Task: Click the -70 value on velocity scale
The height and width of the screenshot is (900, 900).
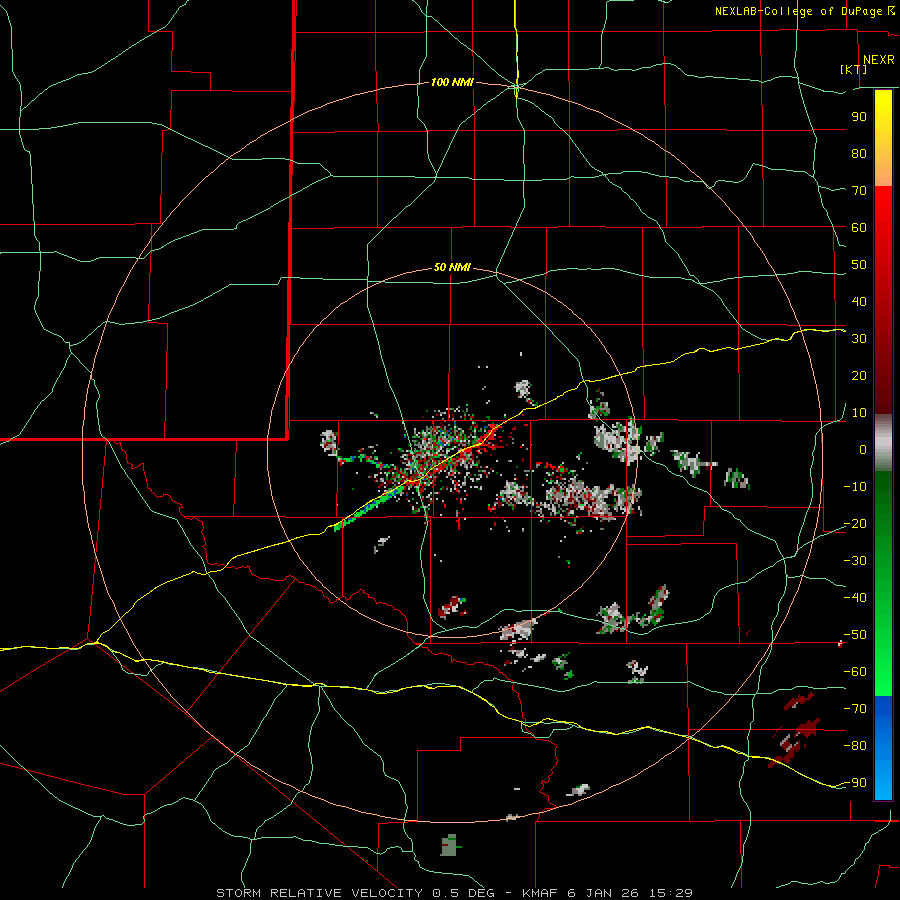Action: [x=855, y=709]
